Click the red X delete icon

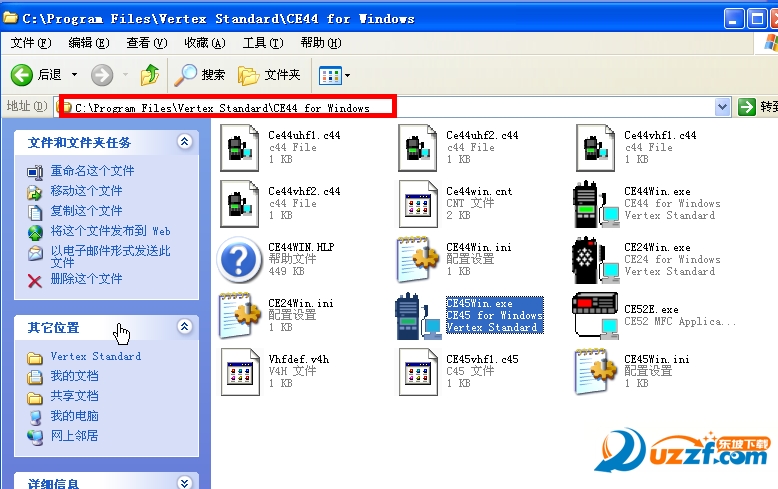tap(35, 281)
